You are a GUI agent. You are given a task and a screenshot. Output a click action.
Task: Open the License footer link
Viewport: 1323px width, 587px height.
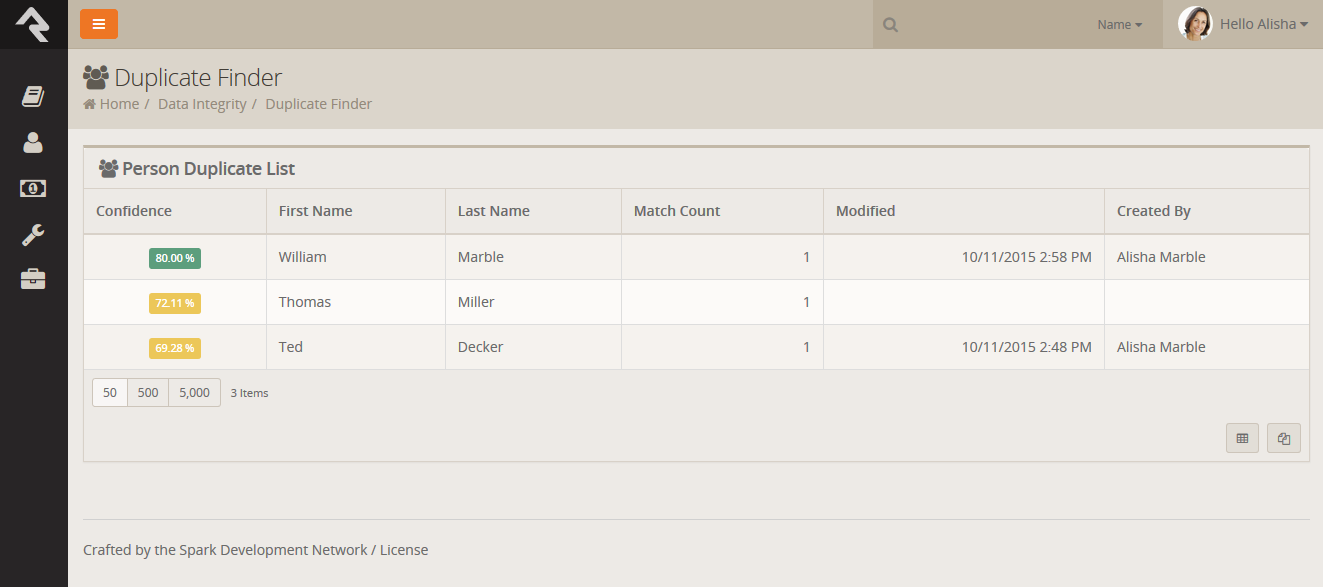click(x=404, y=550)
